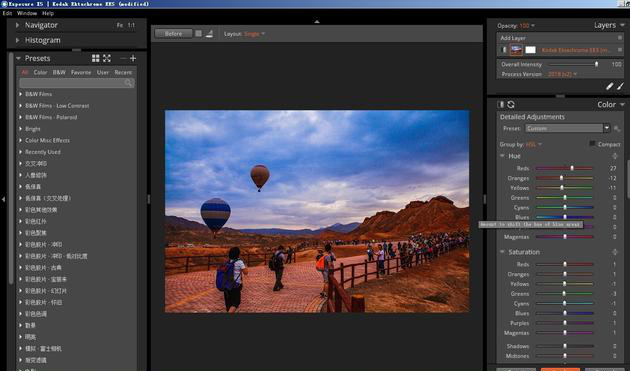
Task: Open the Window menu
Action: coord(27,13)
